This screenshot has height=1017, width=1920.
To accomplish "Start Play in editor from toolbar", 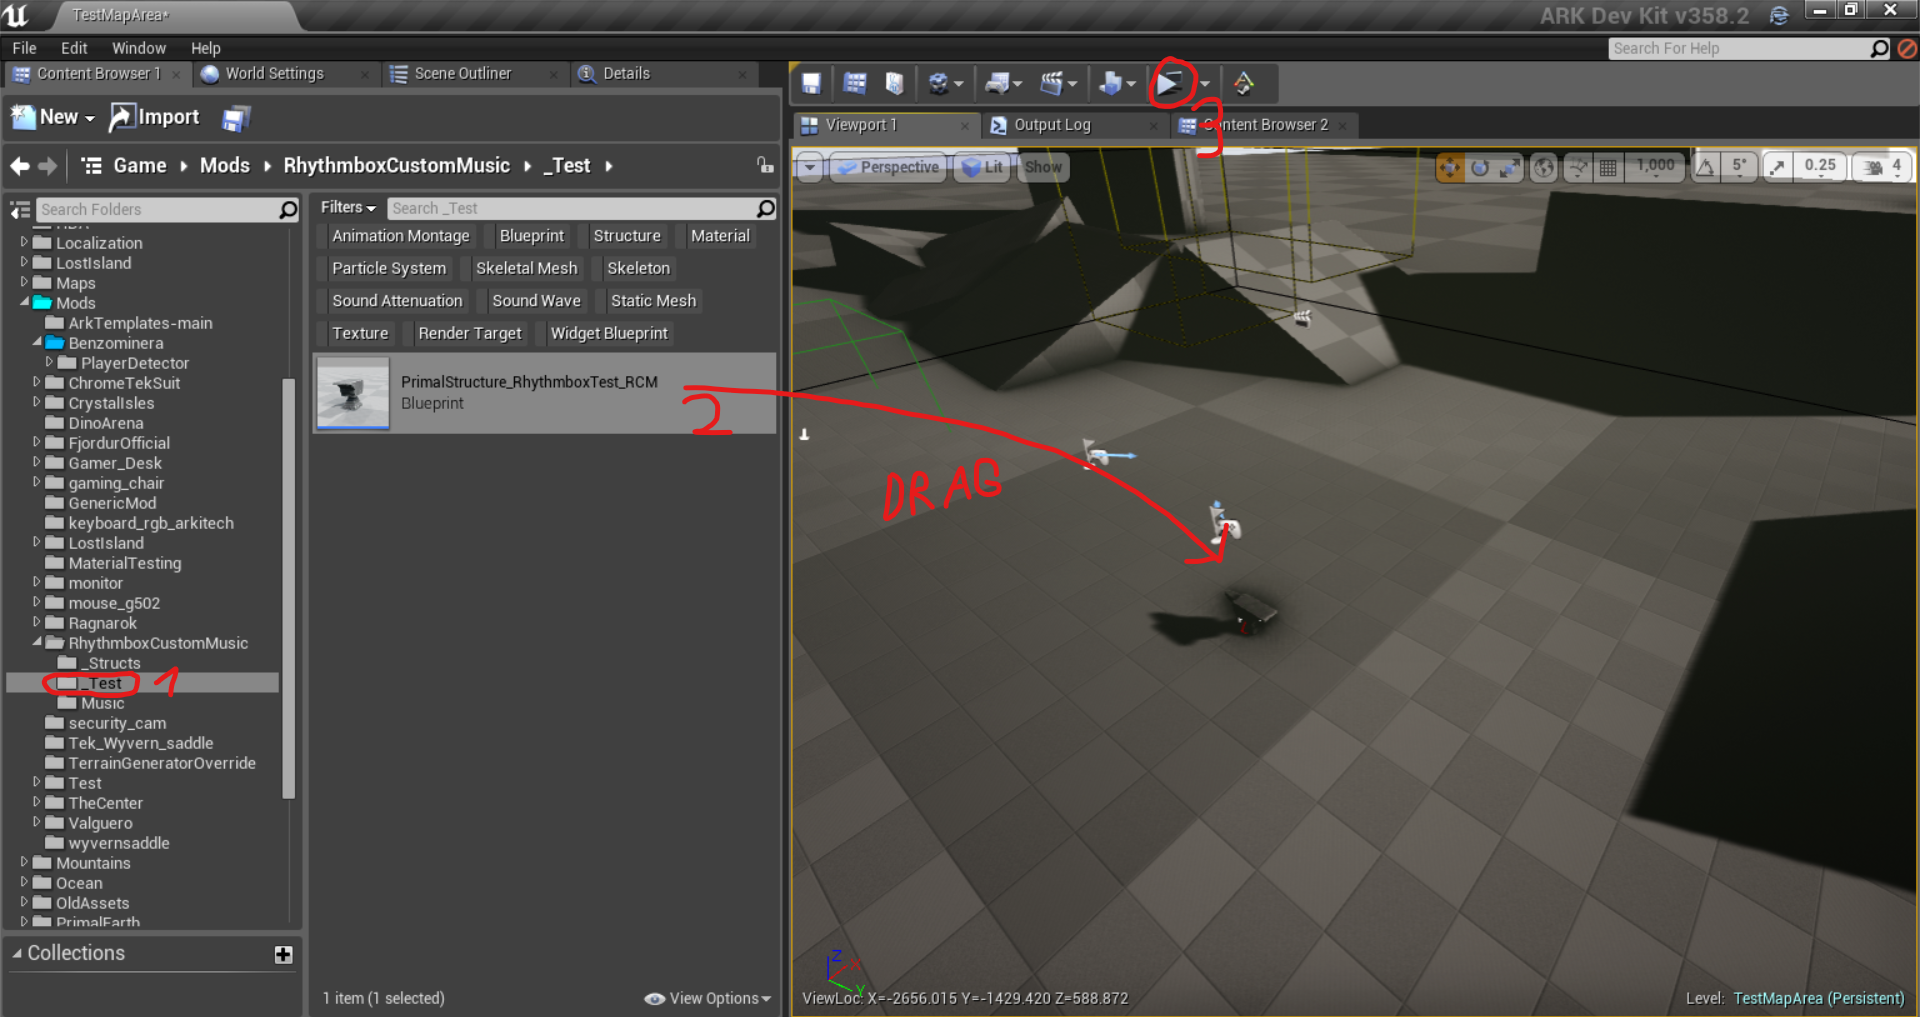I will pos(1168,84).
